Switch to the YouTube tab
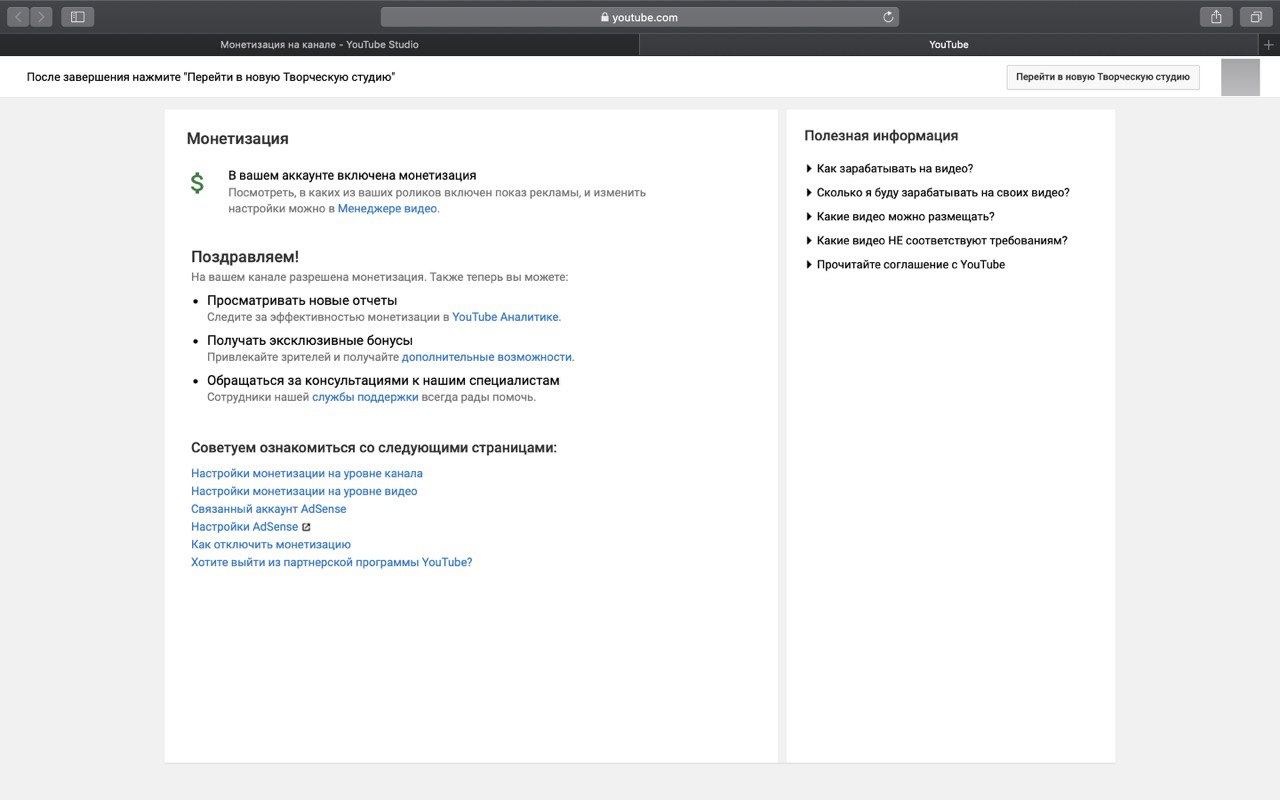Image resolution: width=1280 pixels, height=800 pixels. tap(949, 45)
